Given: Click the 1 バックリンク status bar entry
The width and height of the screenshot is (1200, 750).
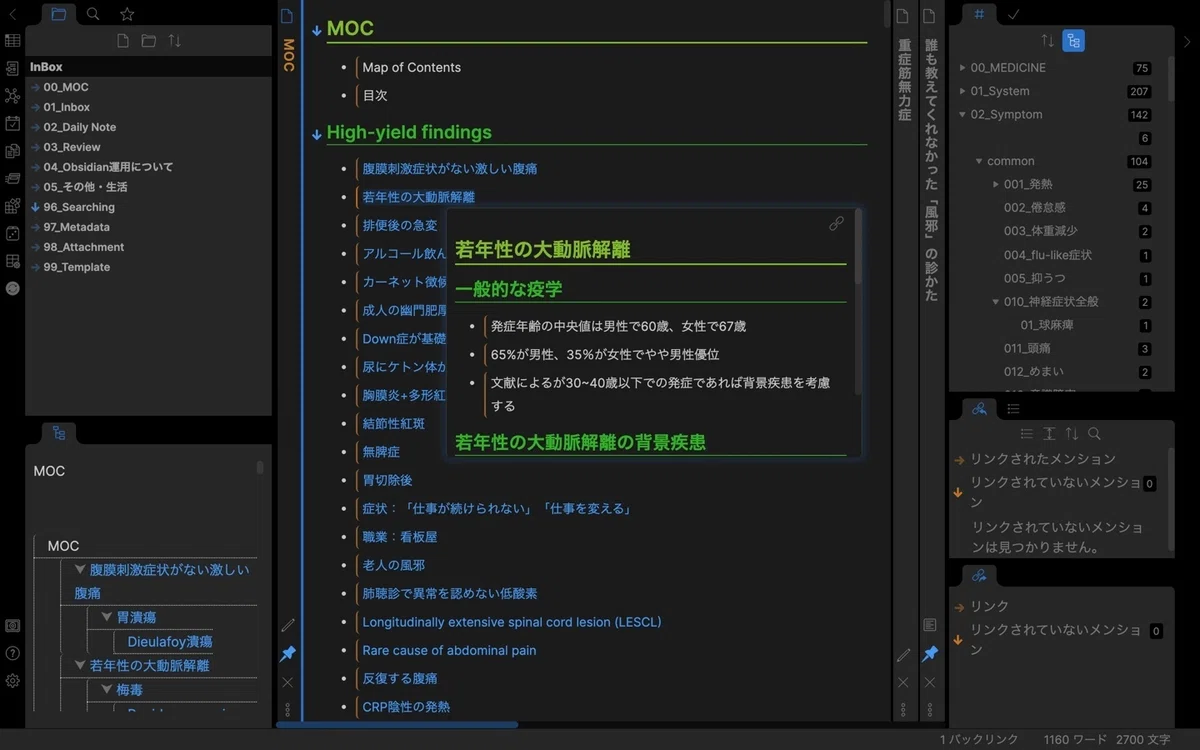Looking at the screenshot, I should tap(979, 740).
